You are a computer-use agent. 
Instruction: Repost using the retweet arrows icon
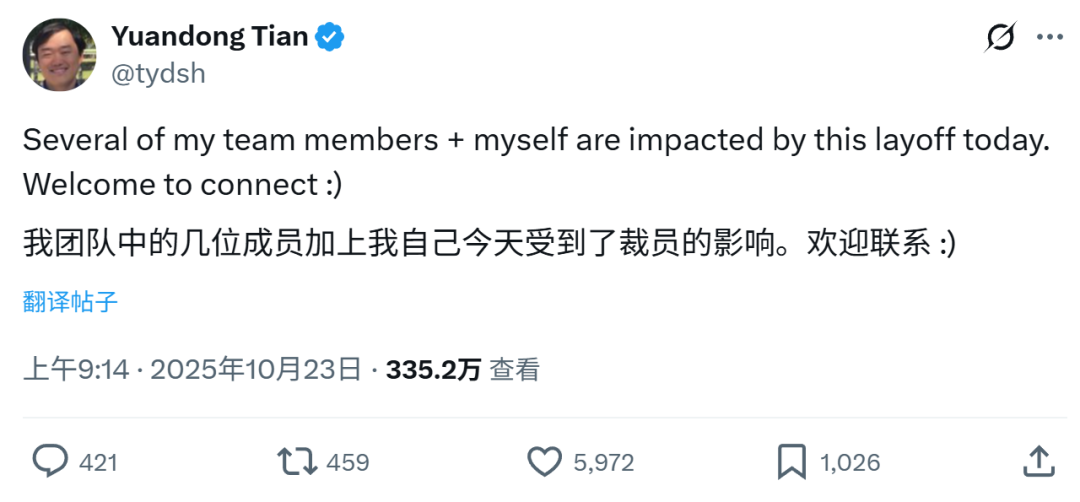coord(298,461)
